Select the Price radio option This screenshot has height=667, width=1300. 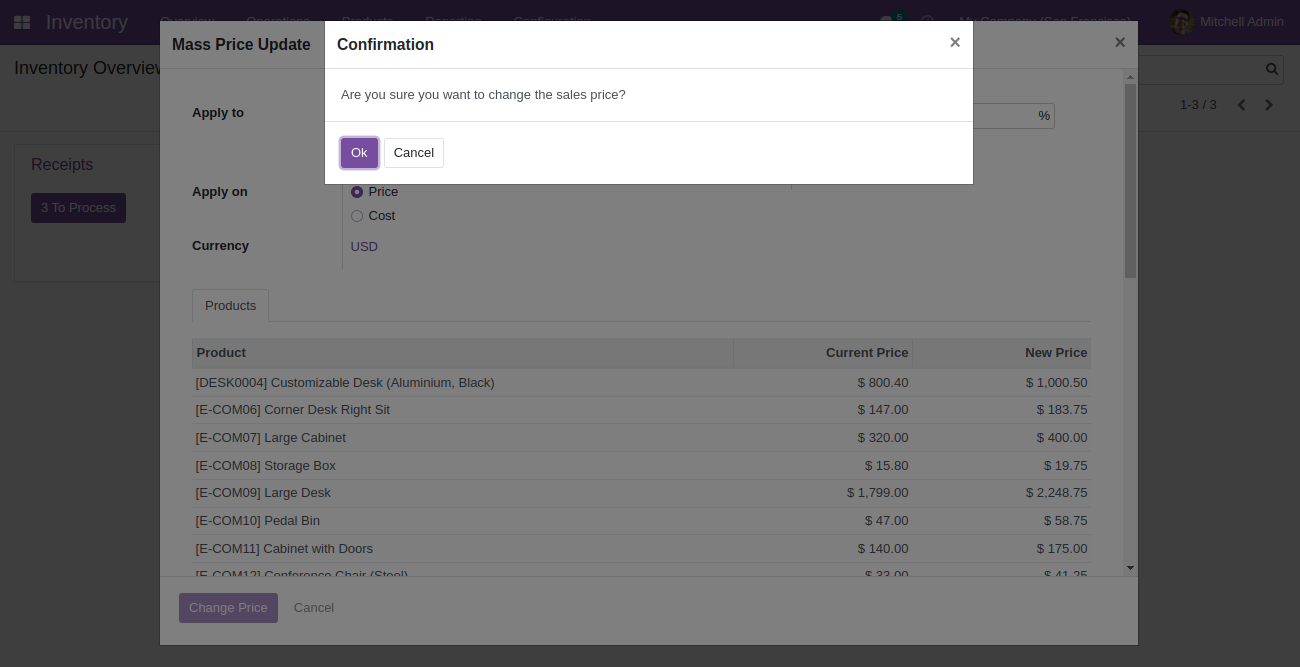[x=357, y=192]
